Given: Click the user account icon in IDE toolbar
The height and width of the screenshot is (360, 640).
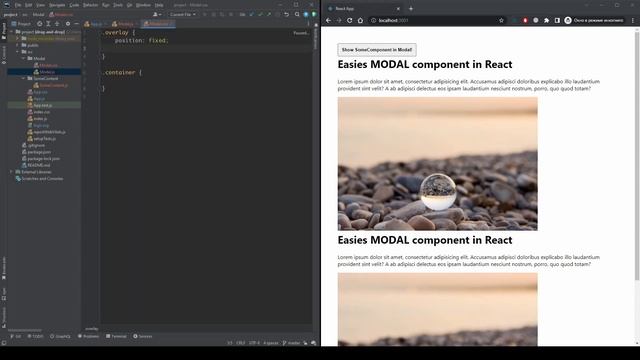Looking at the screenshot, I should click(x=157, y=14).
